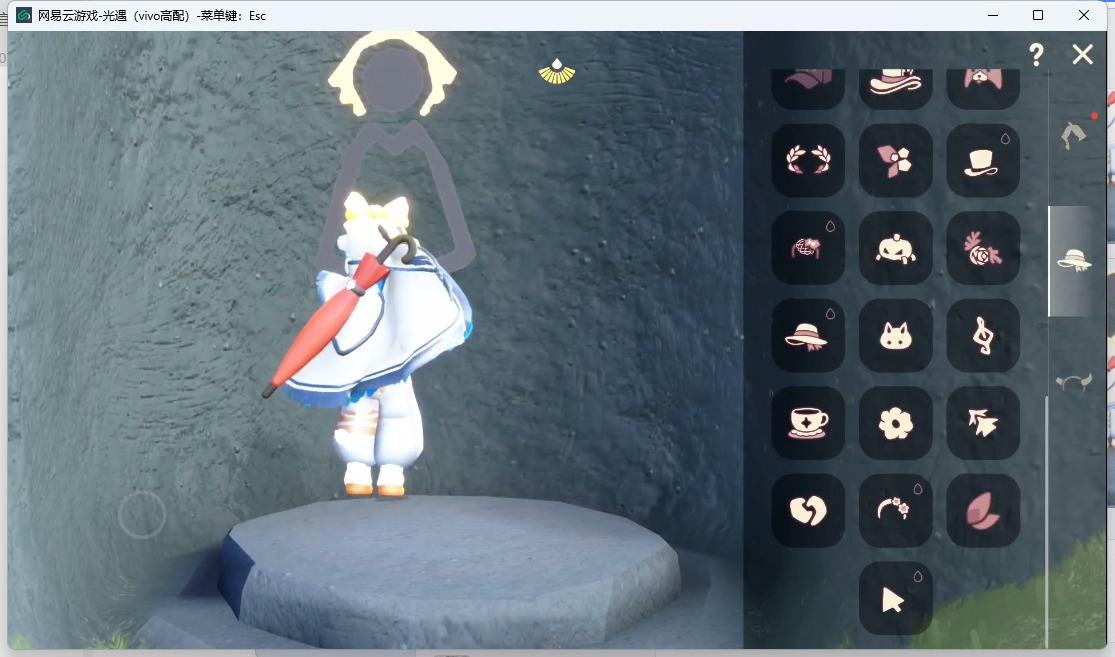1115x657 pixels.
Task: Pick the double arrow cursor accessory
Action: [x=983, y=422]
